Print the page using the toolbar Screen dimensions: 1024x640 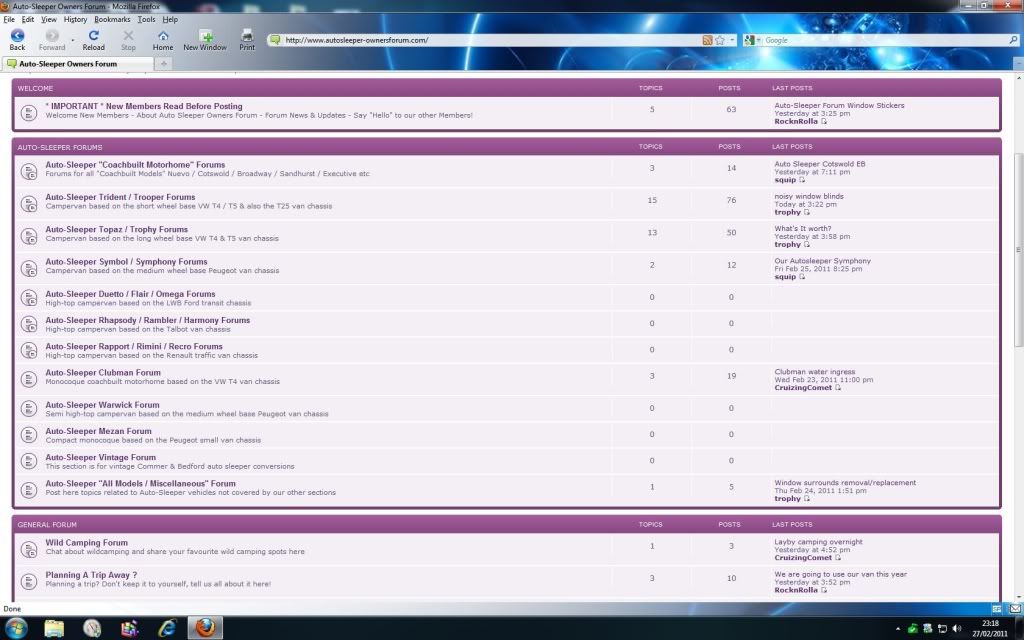tap(247, 37)
